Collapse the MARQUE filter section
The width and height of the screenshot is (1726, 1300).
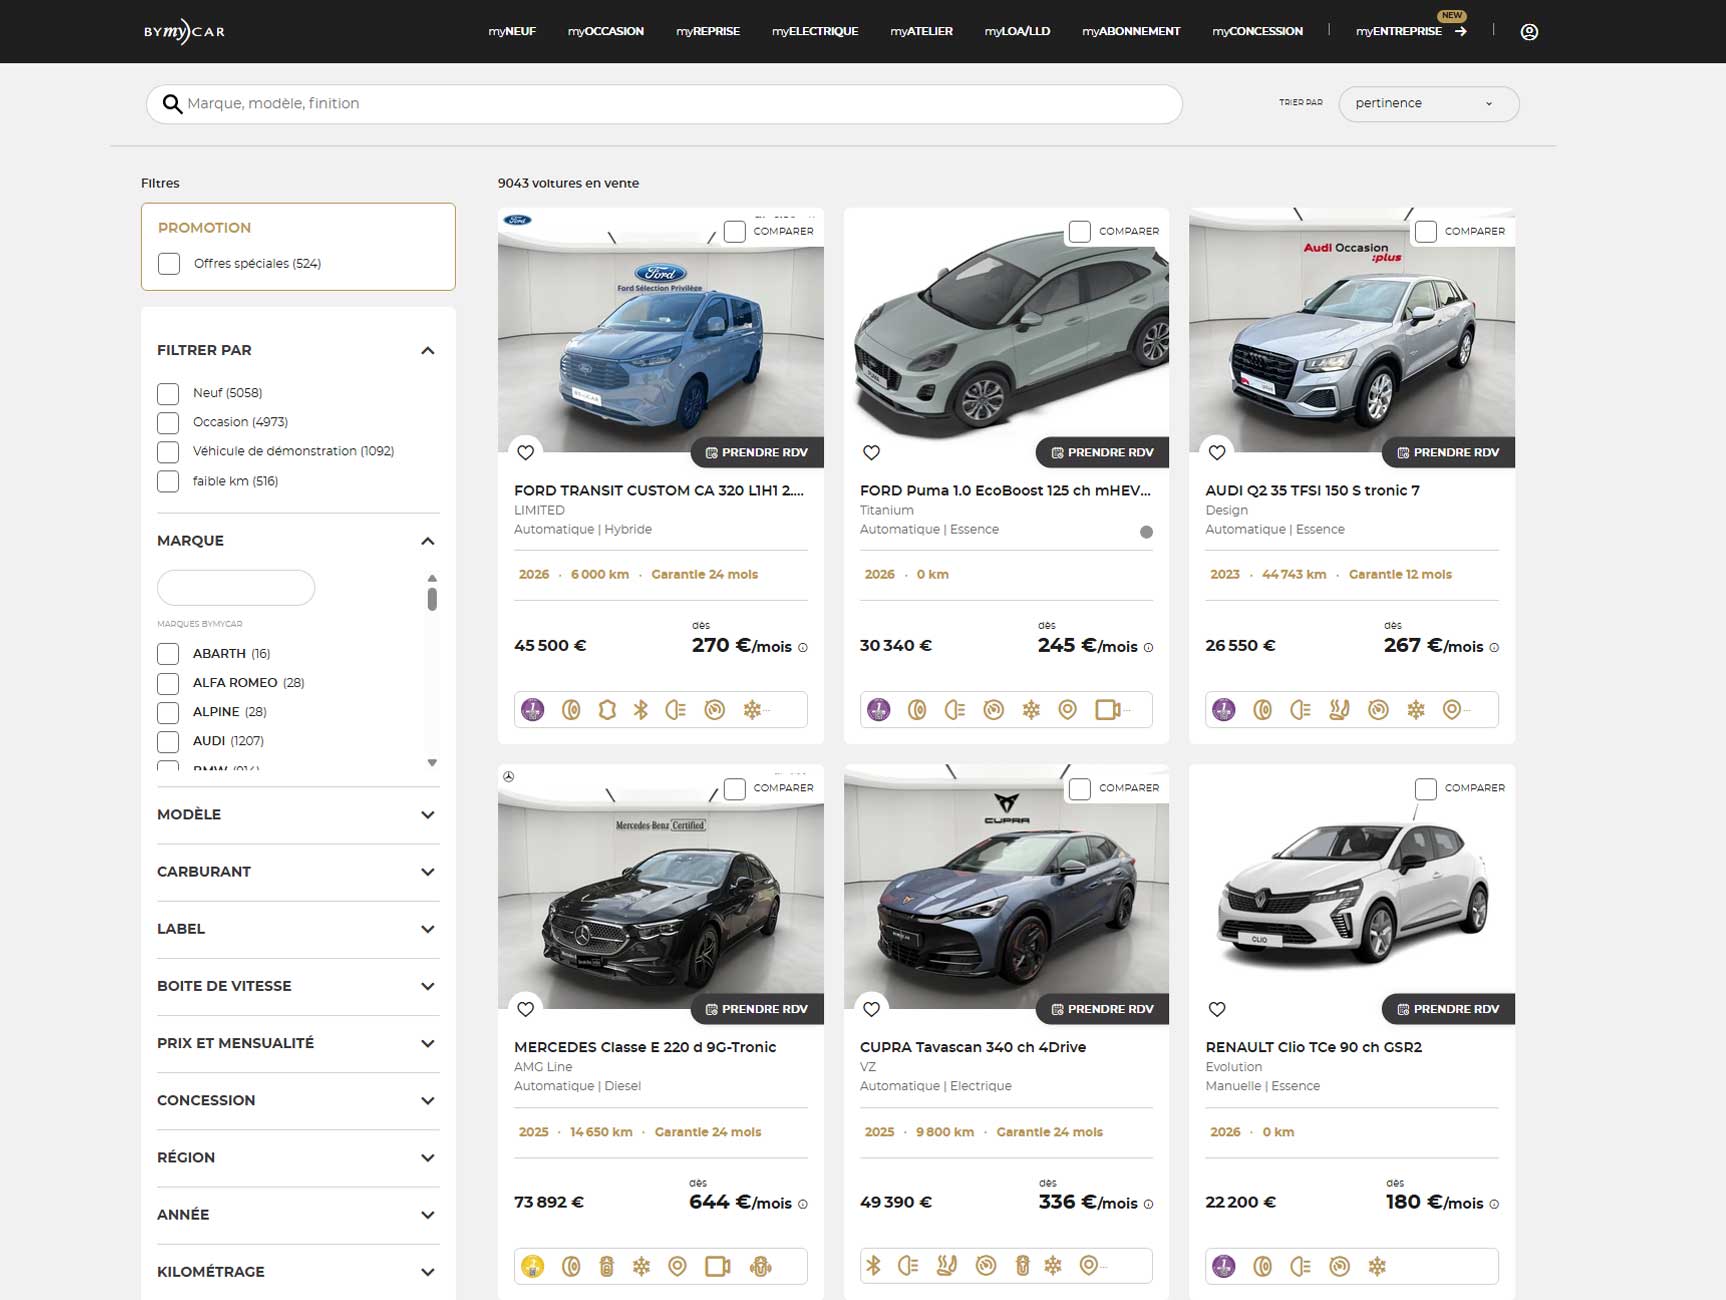pyautogui.click(x=427, y=541)
